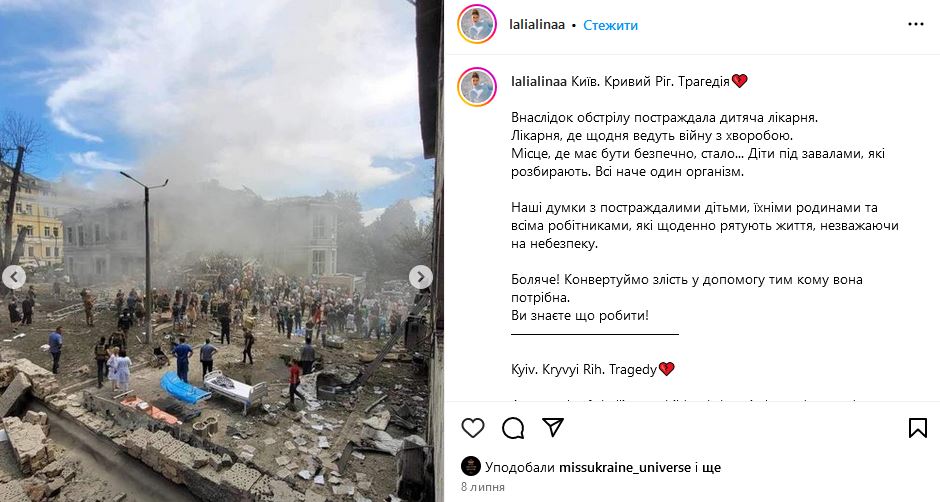
Task: Open missukraine_universe profile from likes
Action: (625, 467)
